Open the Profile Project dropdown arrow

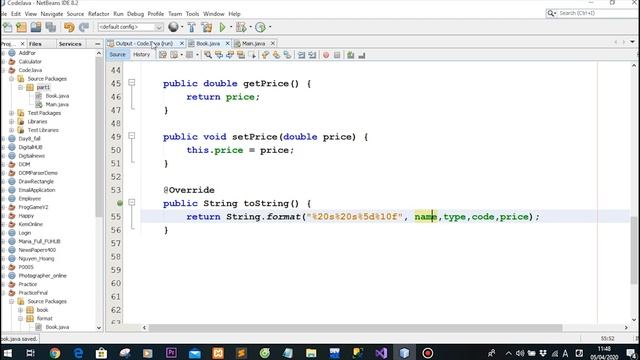(x=270, y=27)
